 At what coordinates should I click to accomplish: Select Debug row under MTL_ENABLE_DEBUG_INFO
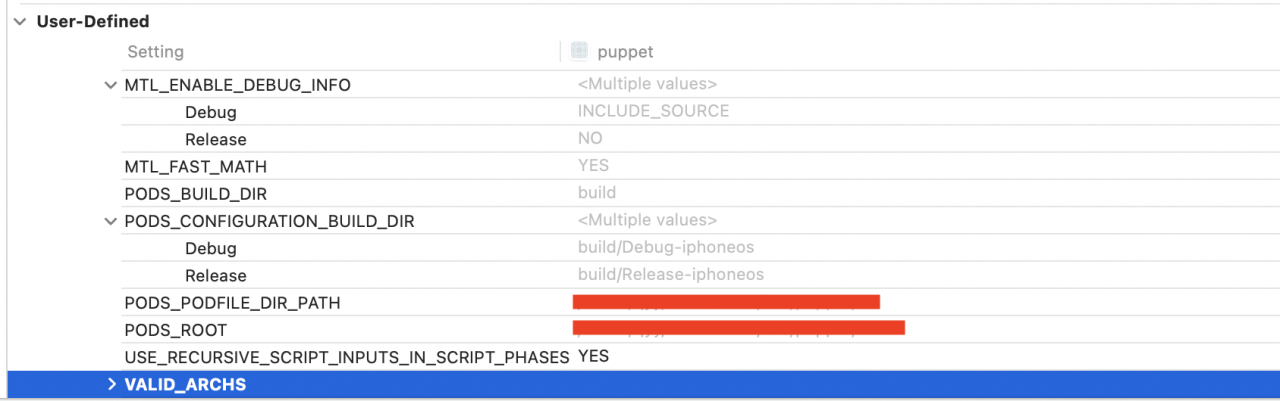210,112
